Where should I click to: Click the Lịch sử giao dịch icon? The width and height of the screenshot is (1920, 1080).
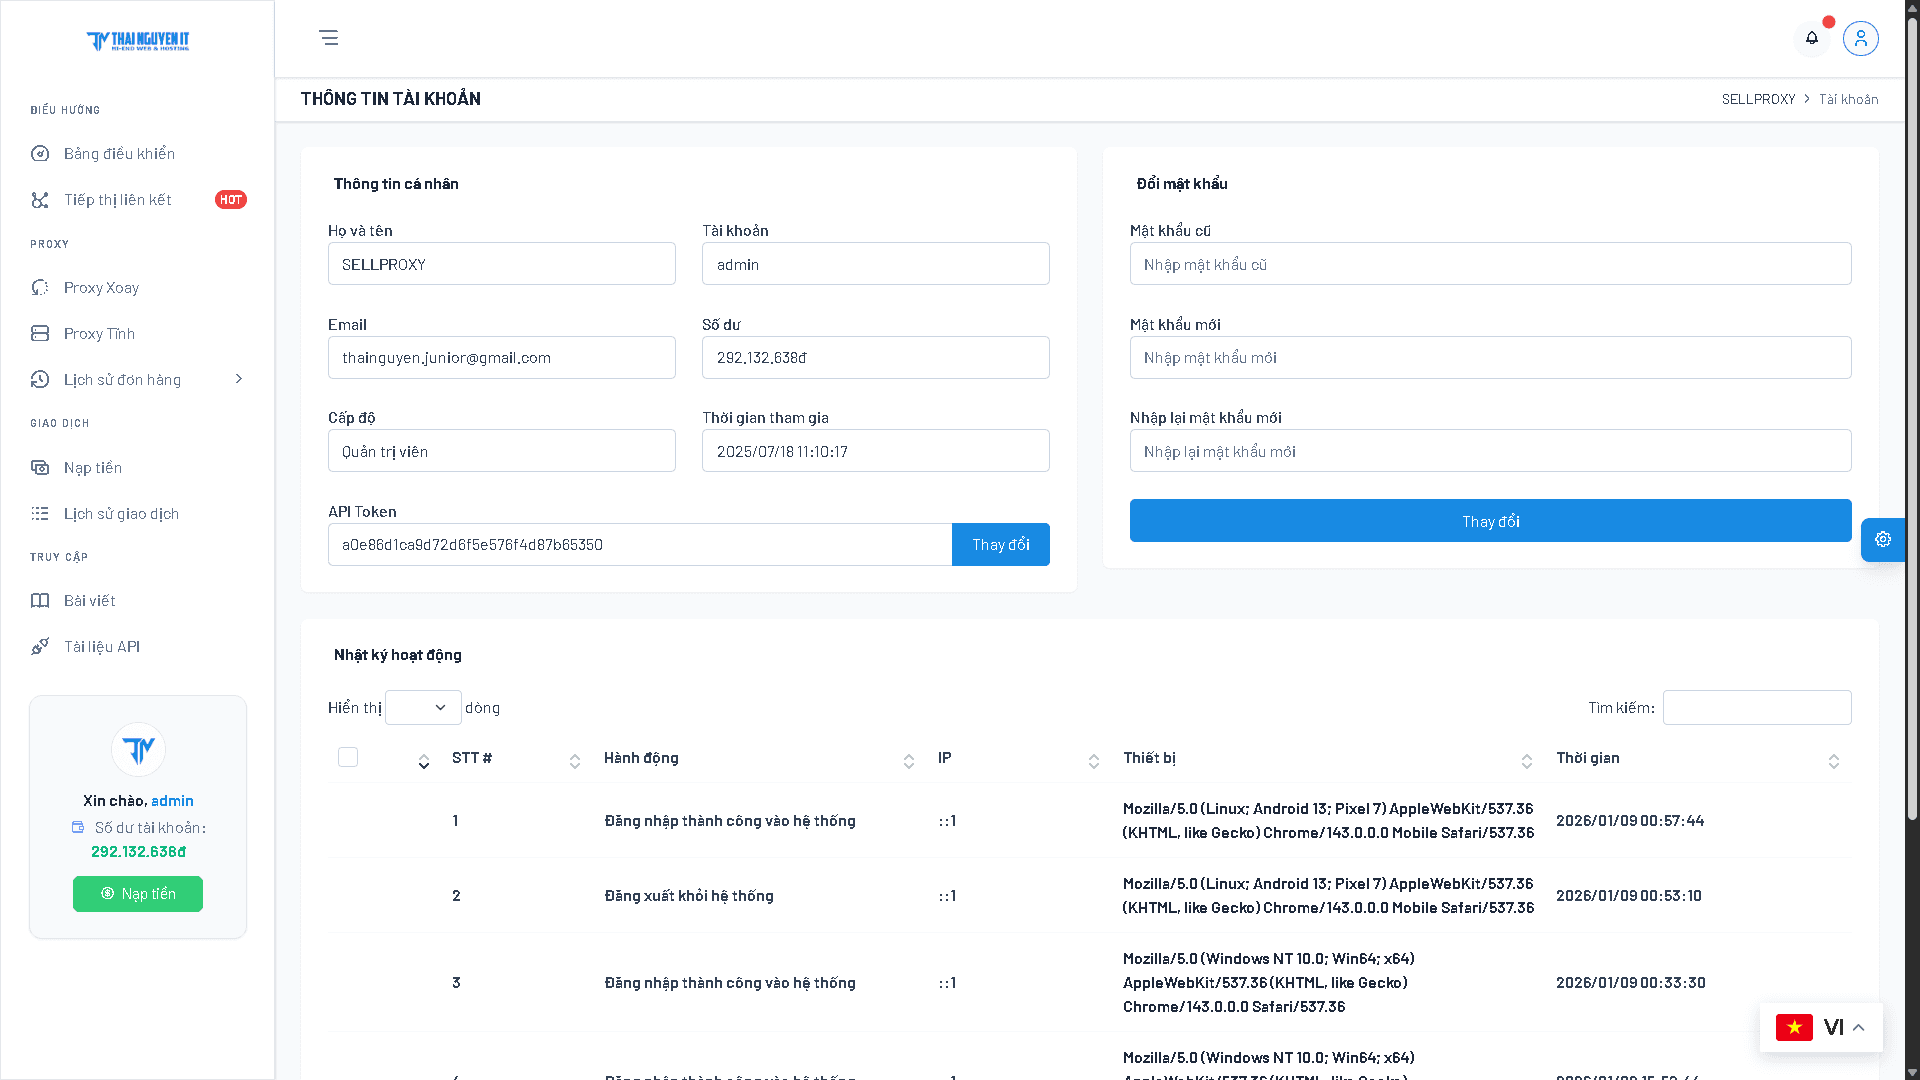(40, 513)
